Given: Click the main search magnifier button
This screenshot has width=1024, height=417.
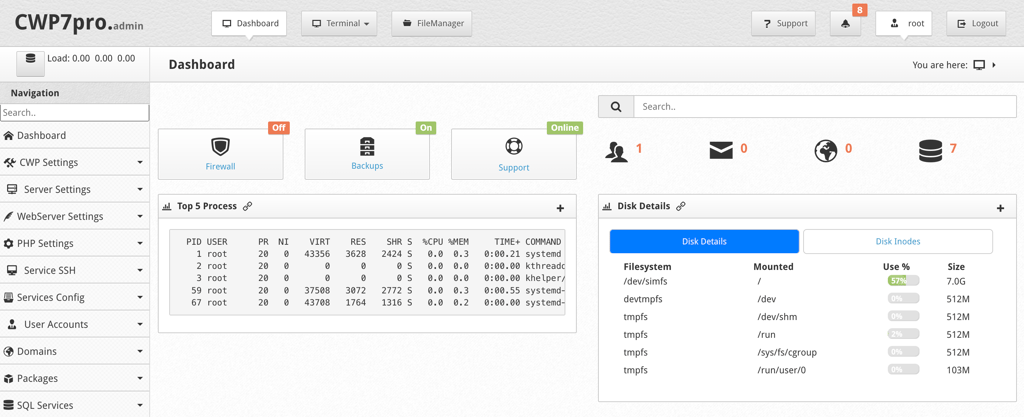Looking at the screenshot, I should pos(616,106).
